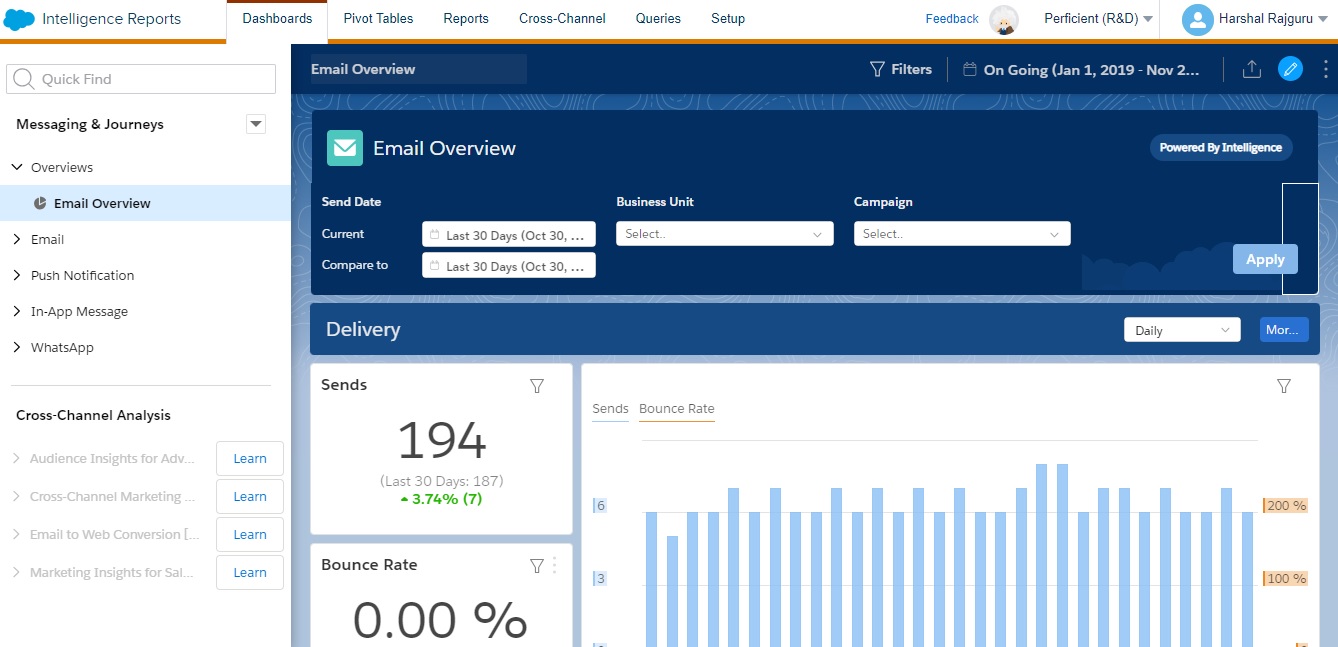The width and height of the screenshot is (1338, 647).
Task: Click Learn next to Email to Web Conversion
Action: click(x=249, y=534)
